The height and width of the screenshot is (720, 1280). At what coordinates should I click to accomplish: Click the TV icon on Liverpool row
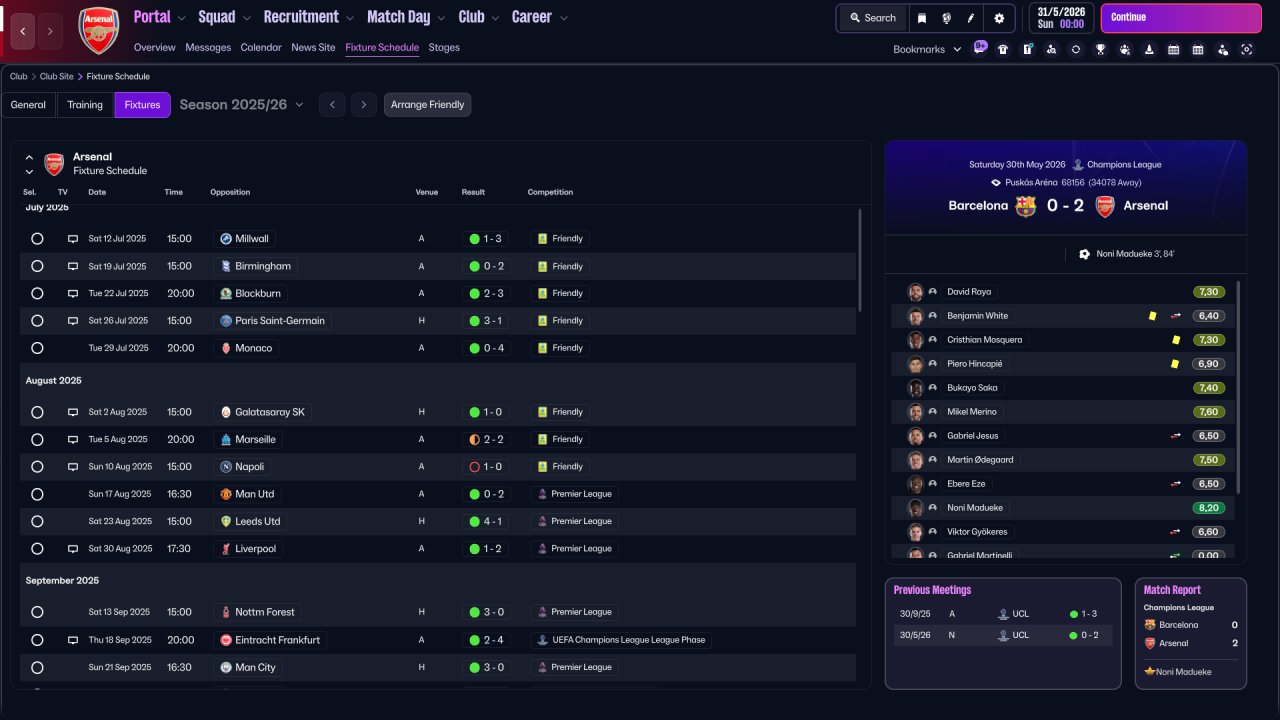coord(72,549)
